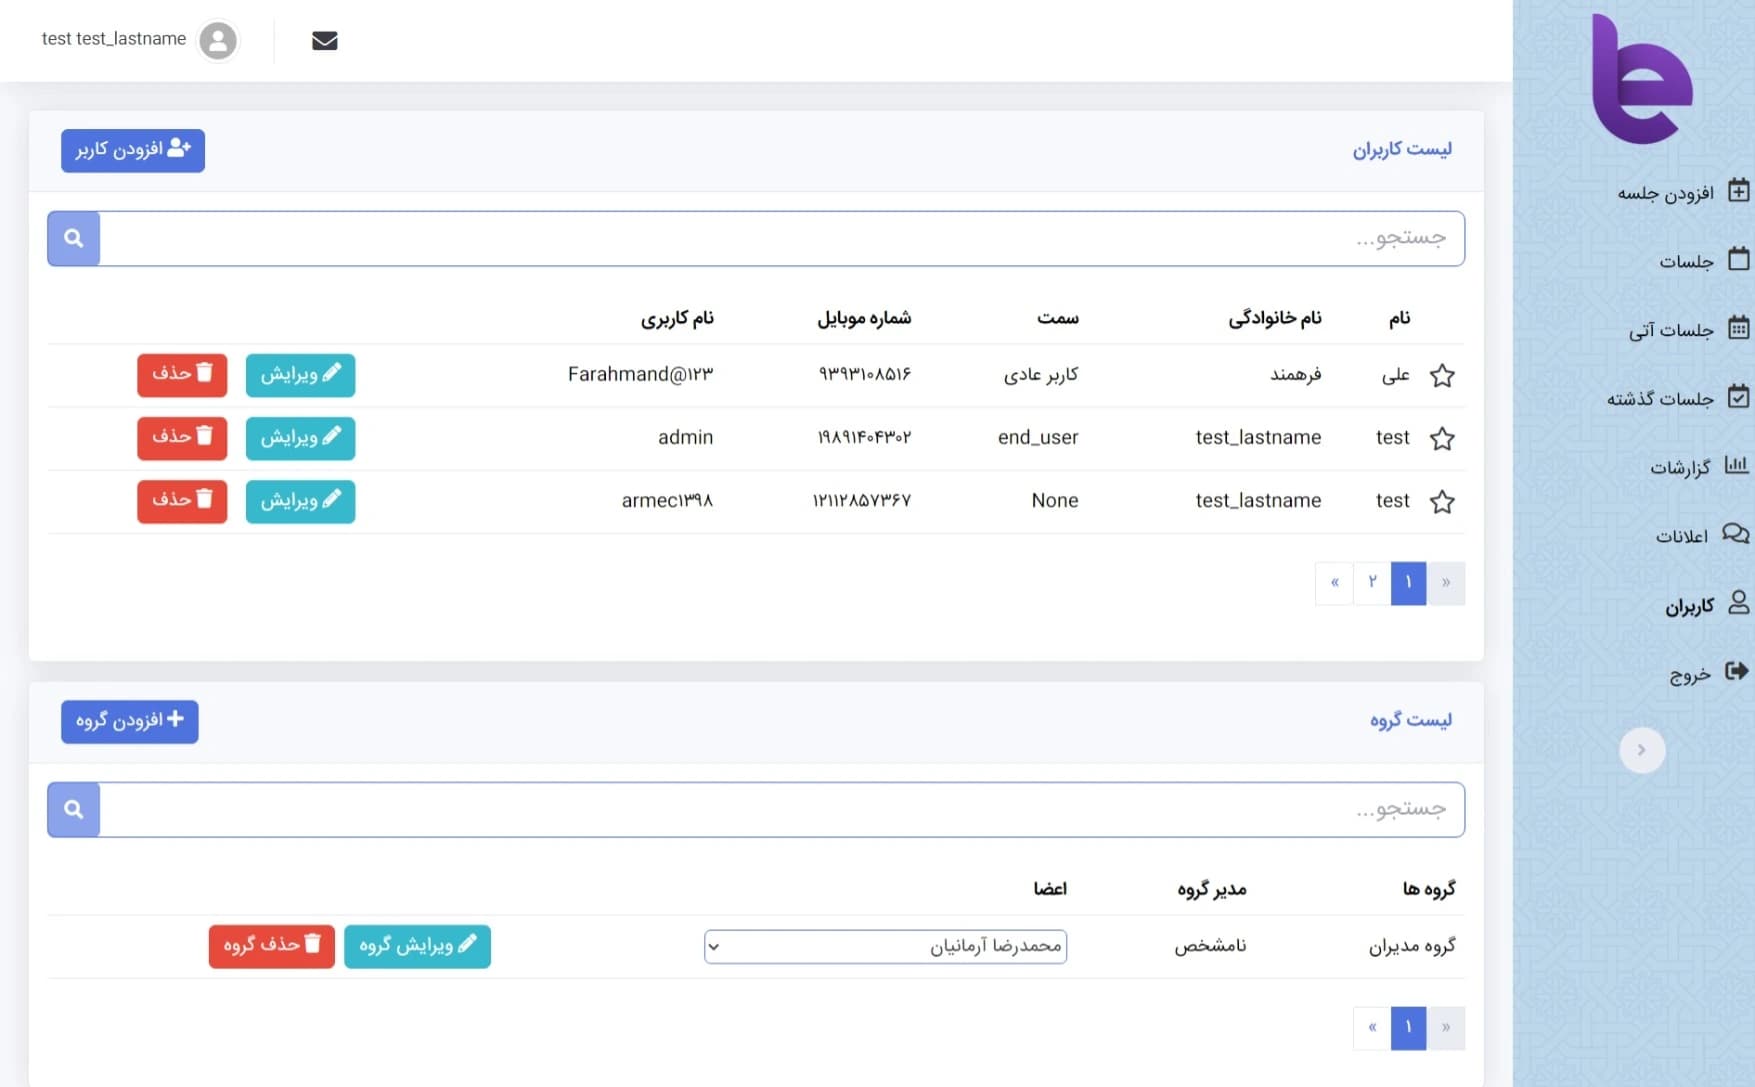Click the user avatar profile icon
This screenshot has width=1755, height=1087.
pos(218,41)
